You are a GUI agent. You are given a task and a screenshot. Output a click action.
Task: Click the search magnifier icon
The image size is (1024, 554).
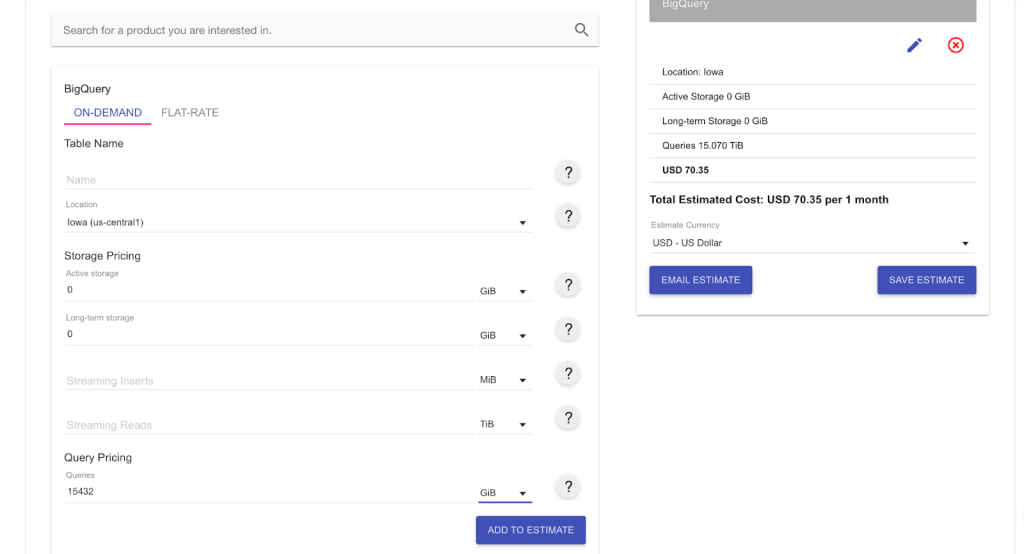coord(581,30)
